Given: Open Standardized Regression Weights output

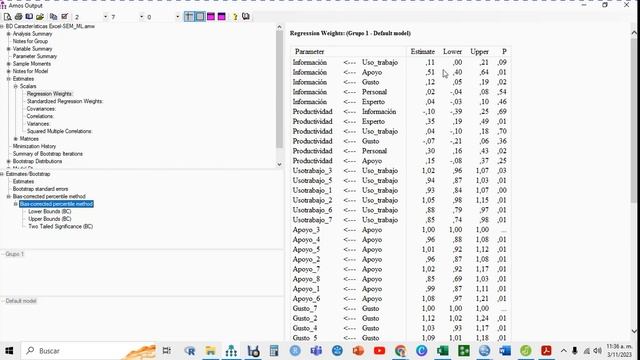Looking at the screenshot, I should [65, 101].
